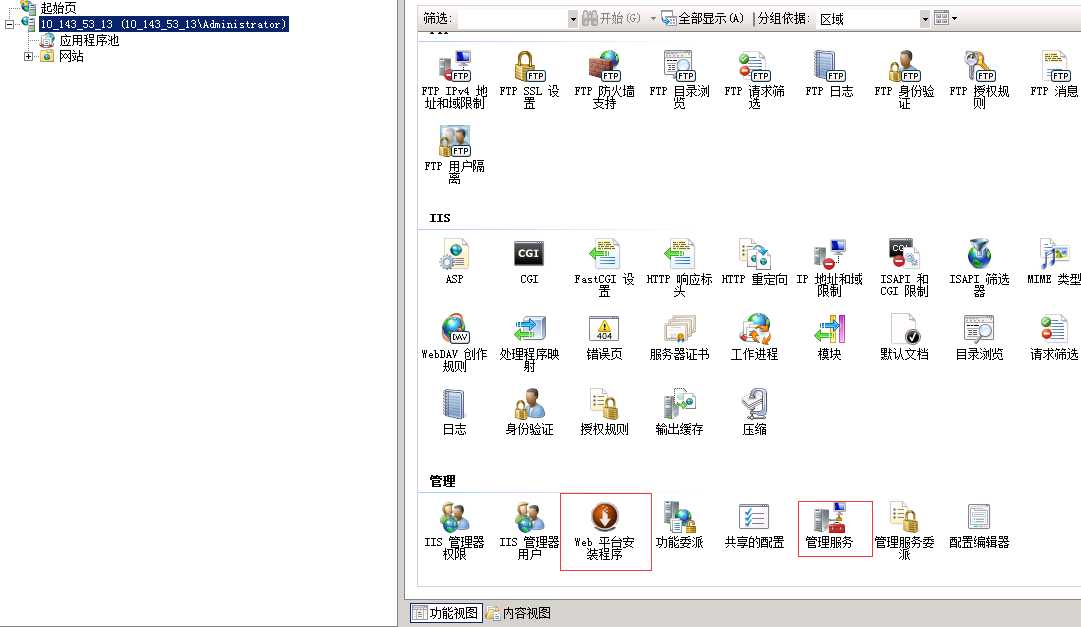Select the 10_143_53_13 server node
1081x627 pixels.
(163, 24)
